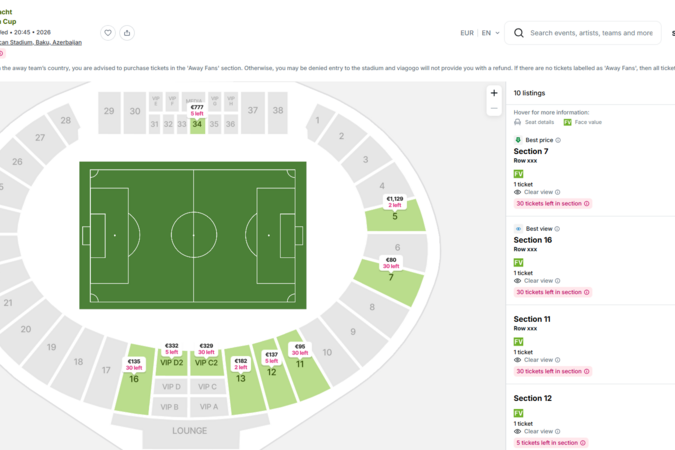
Task: Open the stadium location link in Baku
Action: [x=42, y=43]
